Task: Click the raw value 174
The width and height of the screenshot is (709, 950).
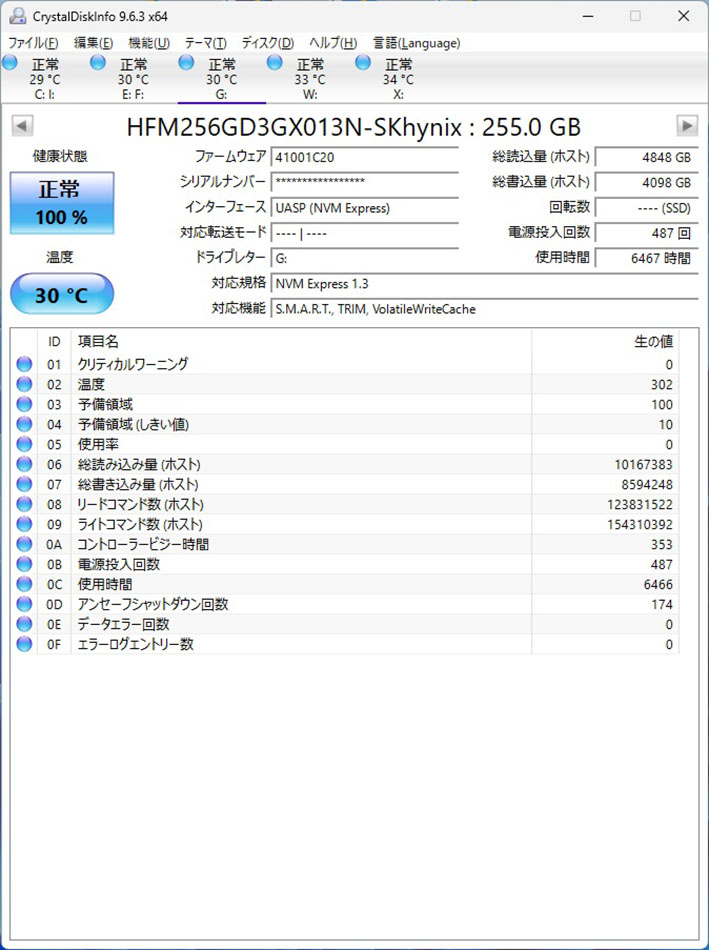Action: (662, 605)
